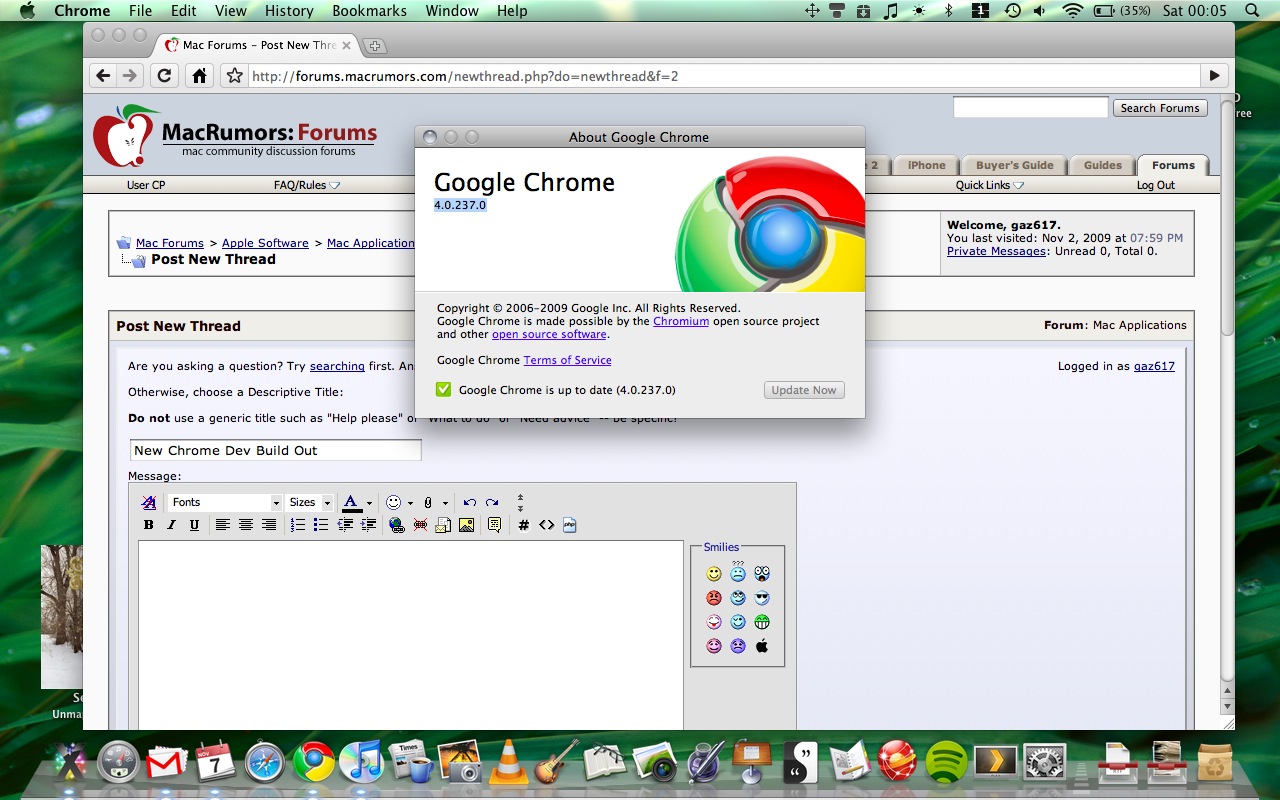Viewport: 1280px width, 800px height.
Task: Align message text left
Action: coord(222,525)
